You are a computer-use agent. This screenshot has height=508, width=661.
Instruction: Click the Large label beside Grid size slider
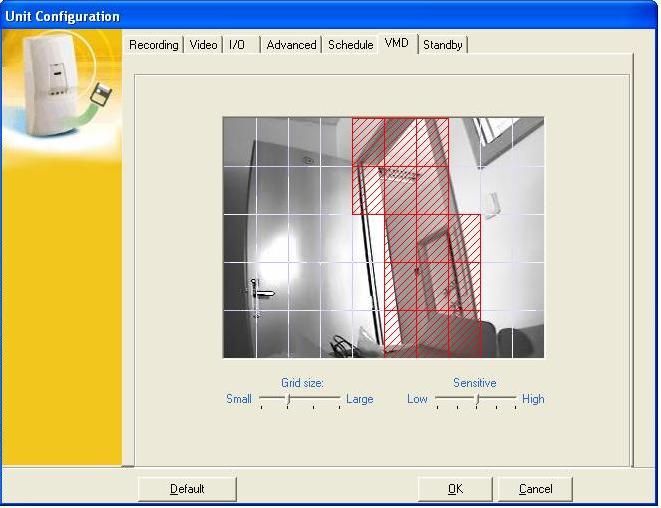pos(359,399)
